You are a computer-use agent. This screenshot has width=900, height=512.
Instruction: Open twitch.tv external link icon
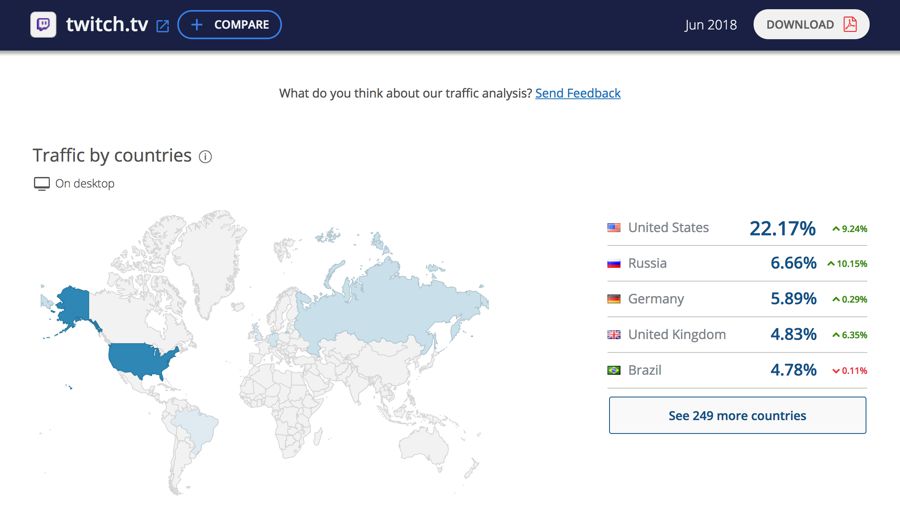[162, 26]
